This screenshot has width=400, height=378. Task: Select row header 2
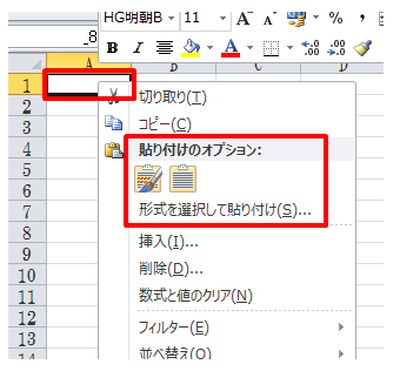click(27, 106)
